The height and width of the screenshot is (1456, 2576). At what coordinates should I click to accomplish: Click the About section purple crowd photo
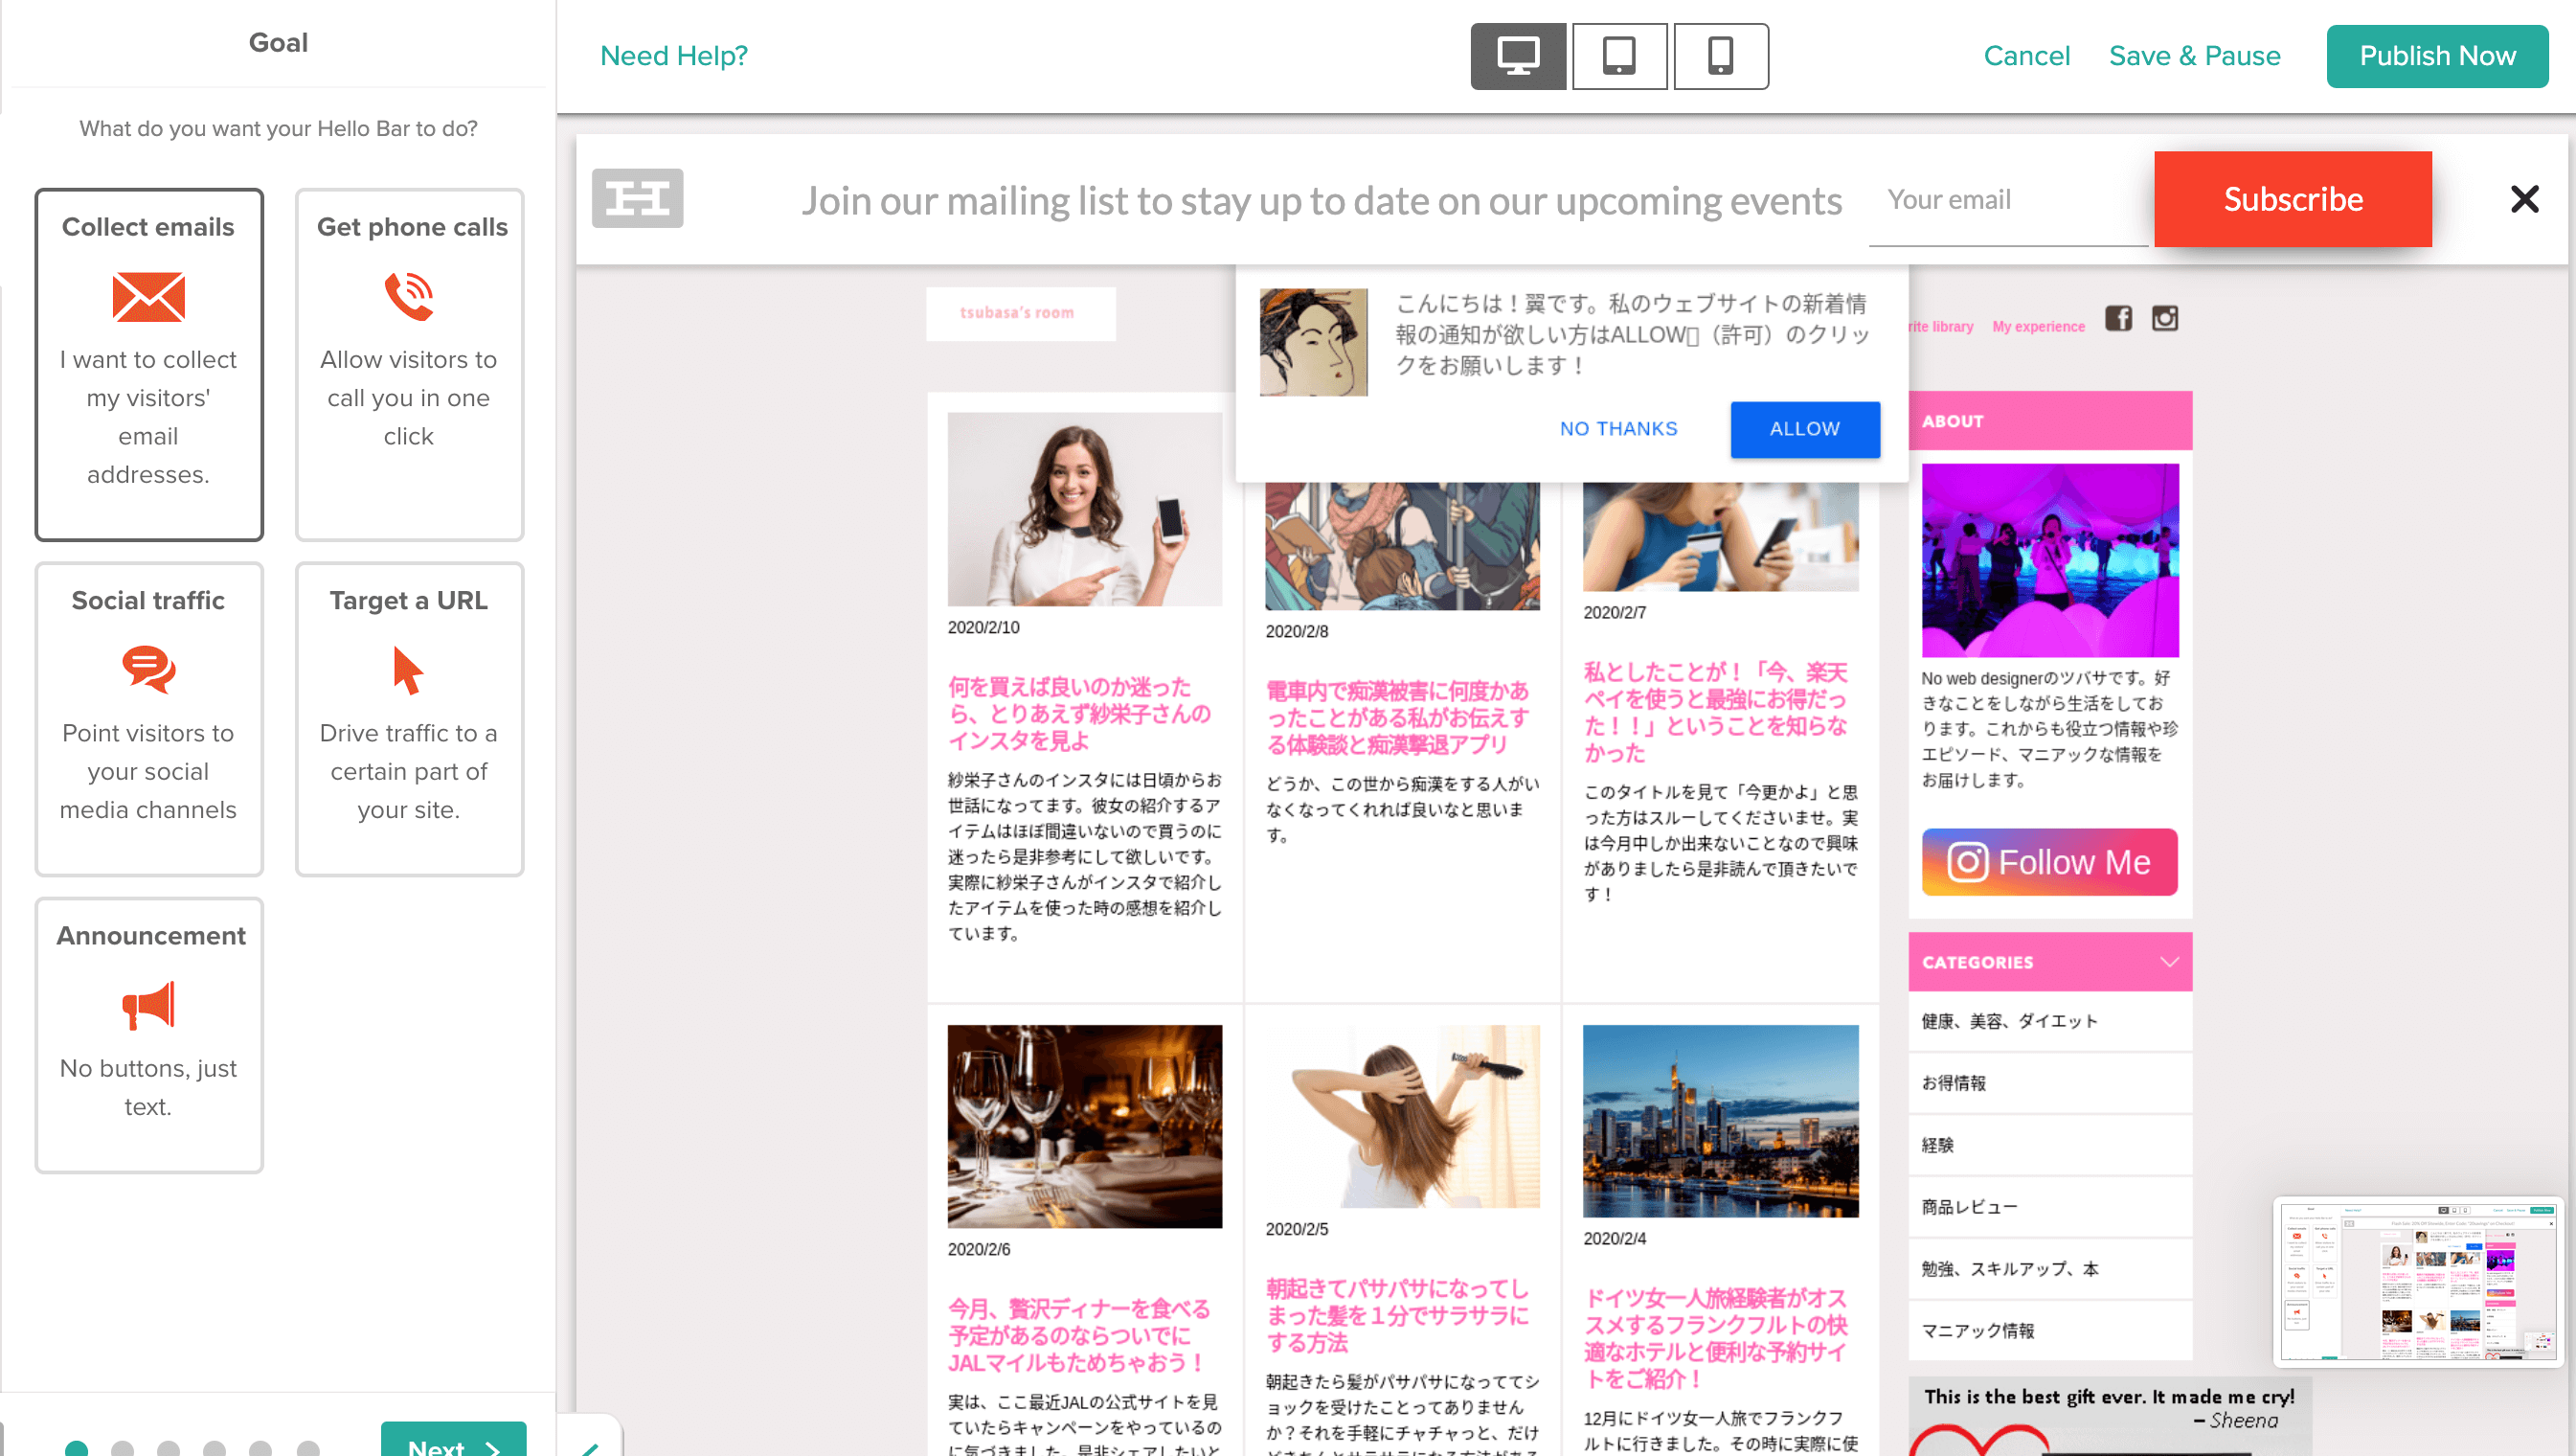click(2050, 561)
